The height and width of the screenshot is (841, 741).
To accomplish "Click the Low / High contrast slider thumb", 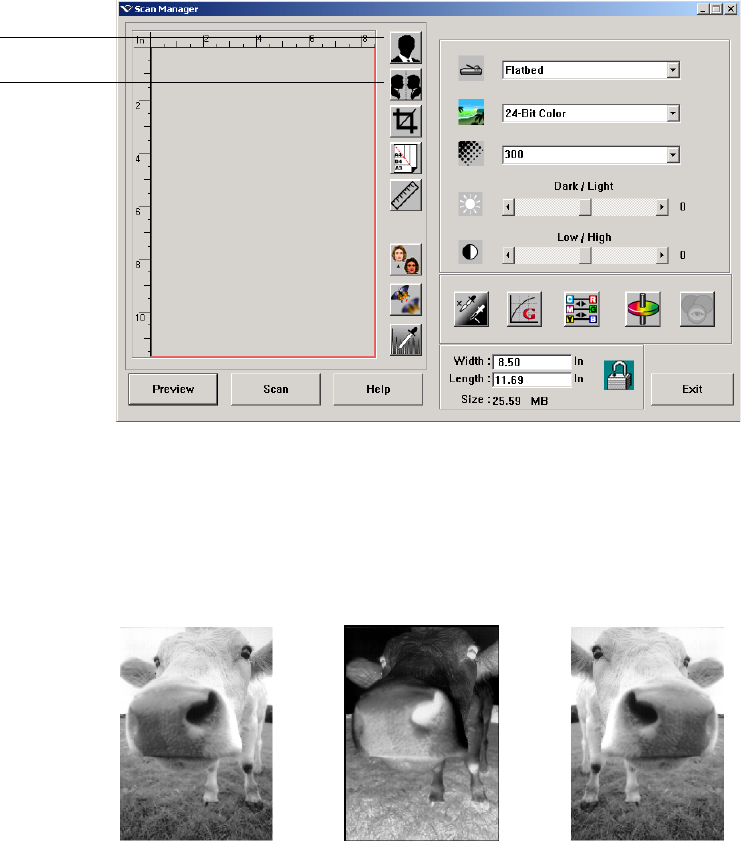I will (585, 255).
